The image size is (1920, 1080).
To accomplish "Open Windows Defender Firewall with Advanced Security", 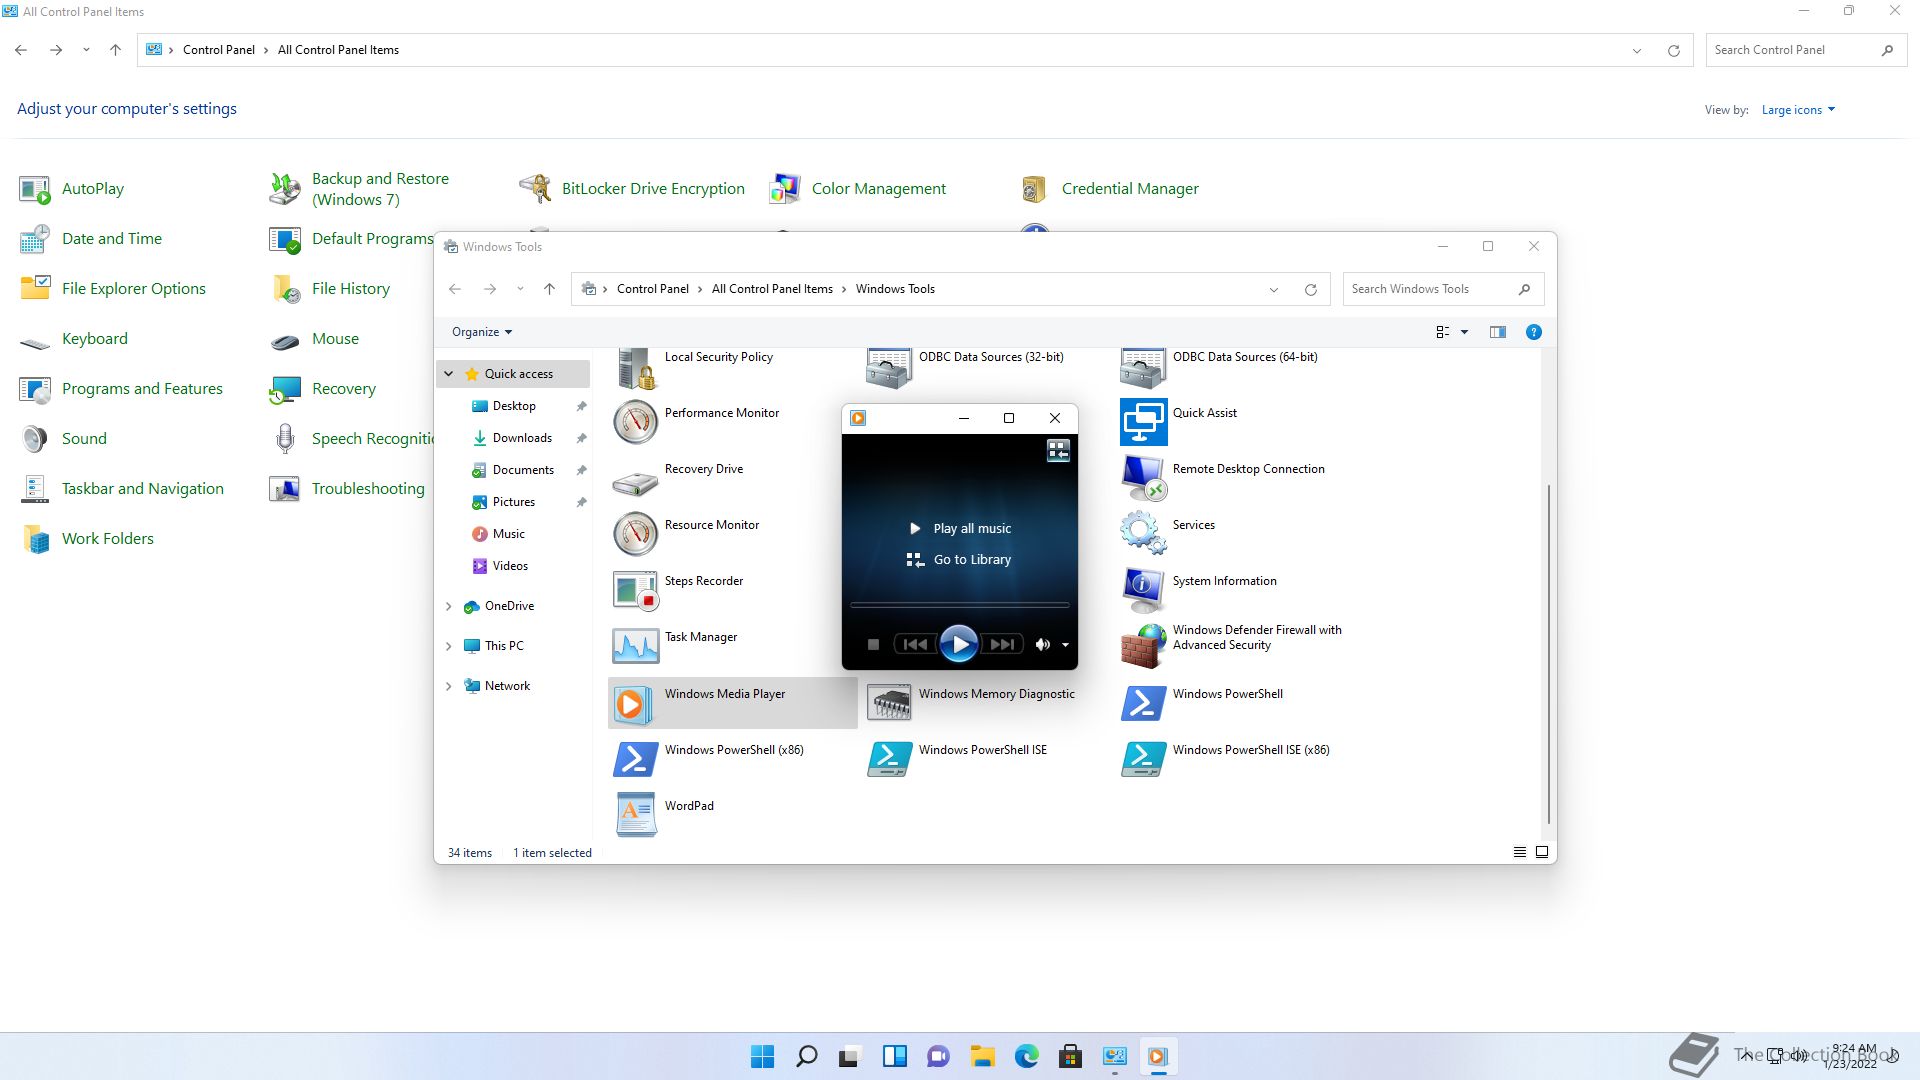I will (x=1143, y=646).
